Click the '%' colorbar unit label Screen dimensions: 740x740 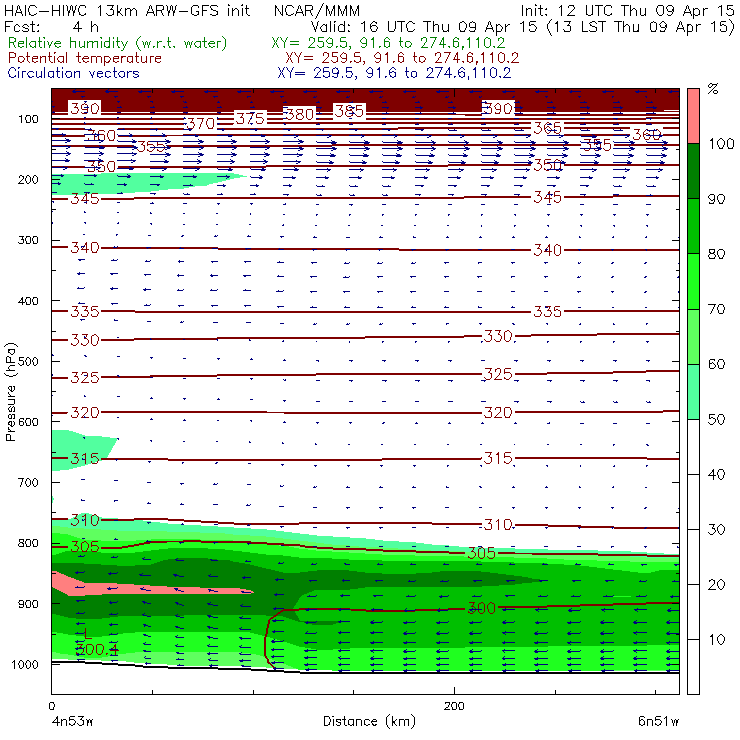coord(713,88)
